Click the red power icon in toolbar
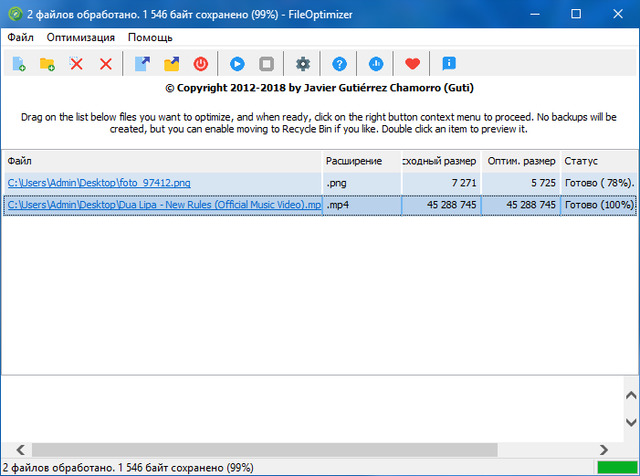The image size is (640, 476). click(x=201, y=64)
